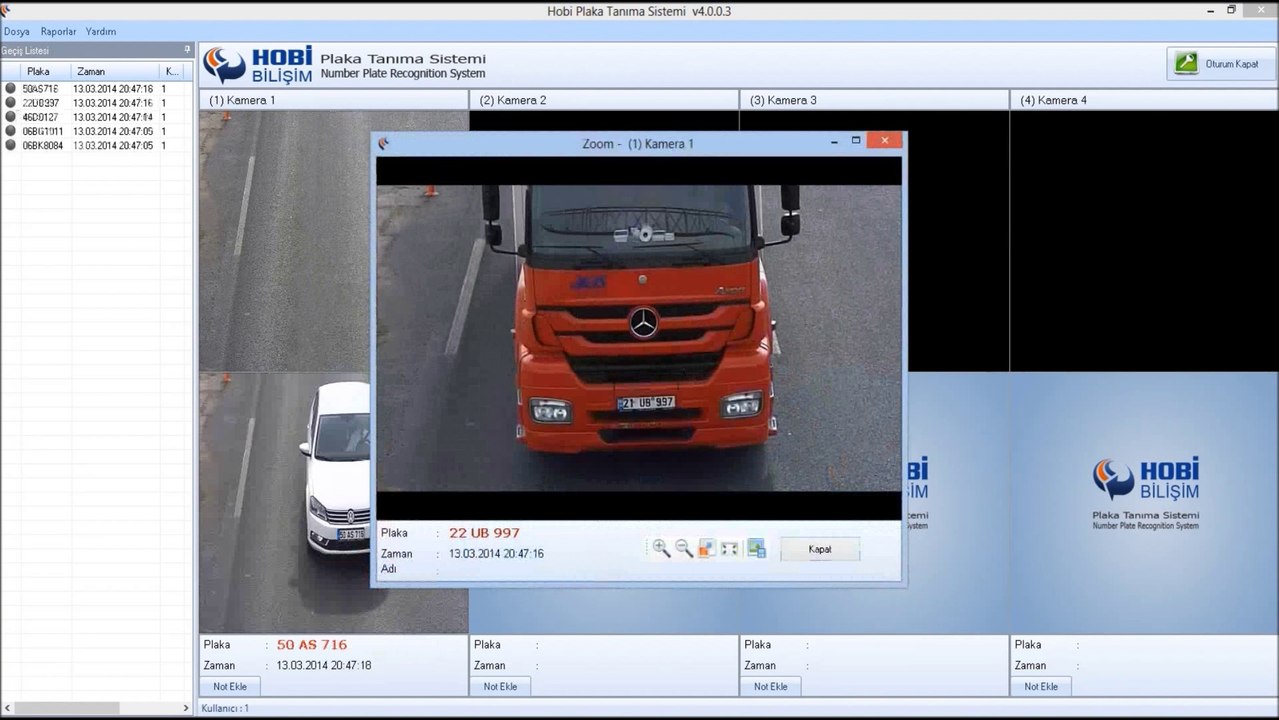Open the Yardım menu

[101, 31]
